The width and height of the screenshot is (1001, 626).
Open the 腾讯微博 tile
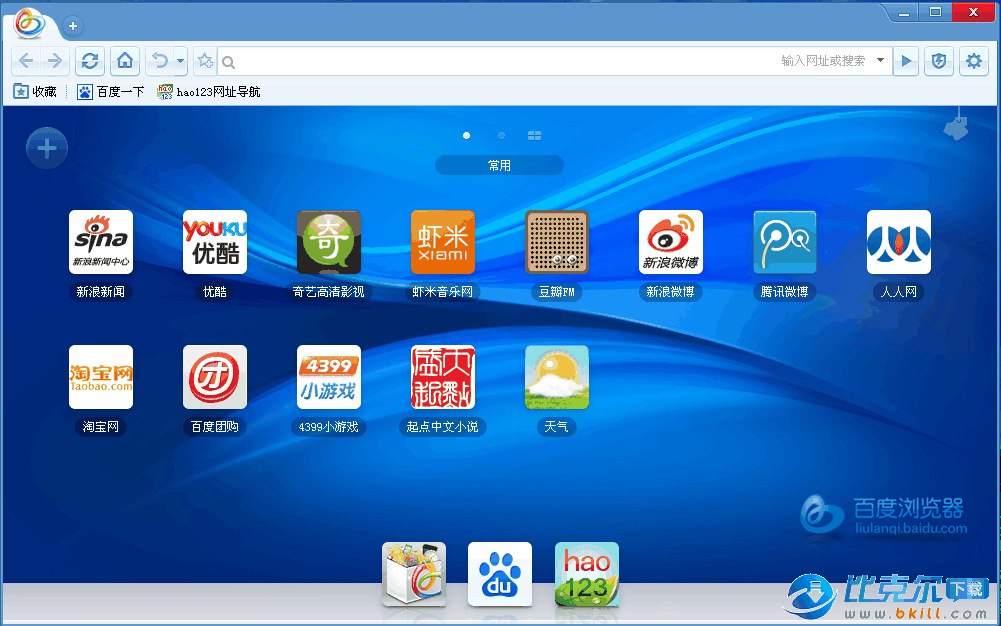coord(785,242)
